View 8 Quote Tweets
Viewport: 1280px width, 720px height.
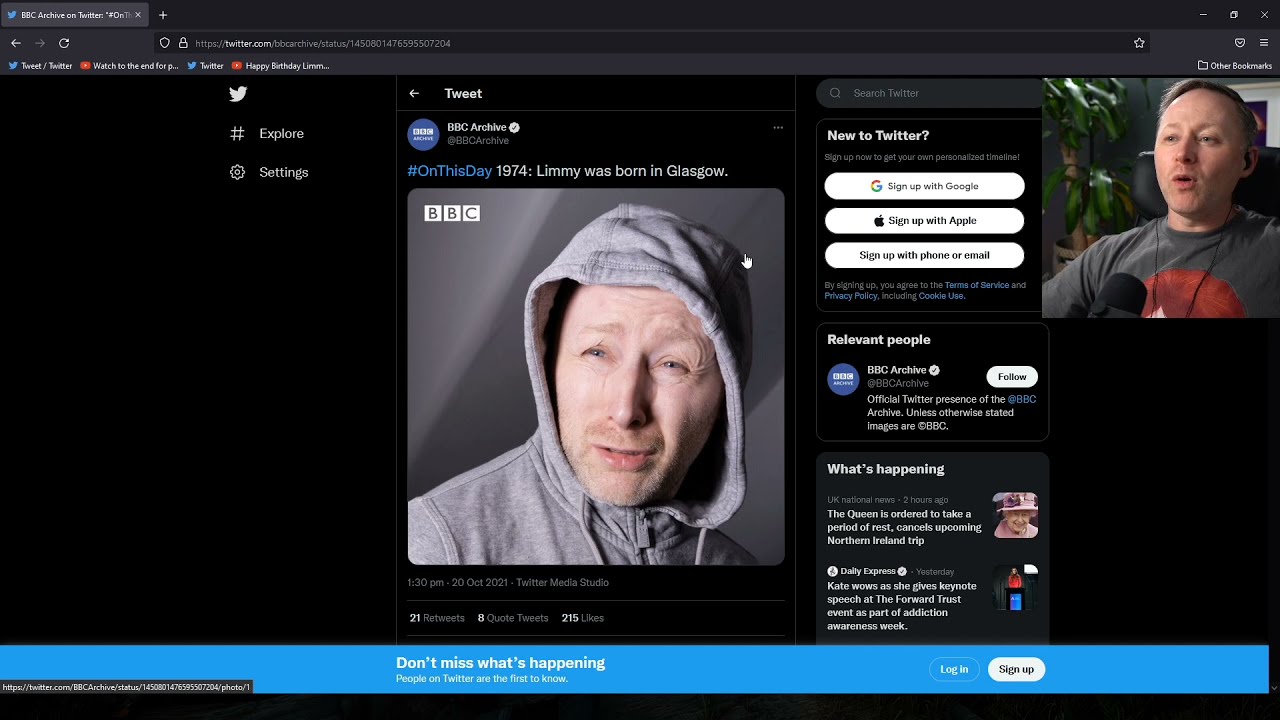tap(513, 618)
